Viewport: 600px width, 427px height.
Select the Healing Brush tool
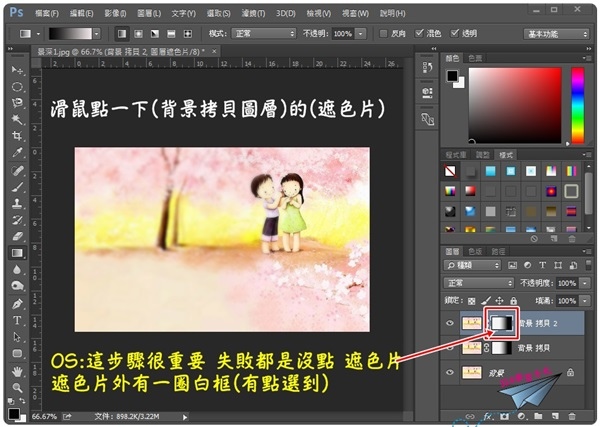[x=17, y=170]
